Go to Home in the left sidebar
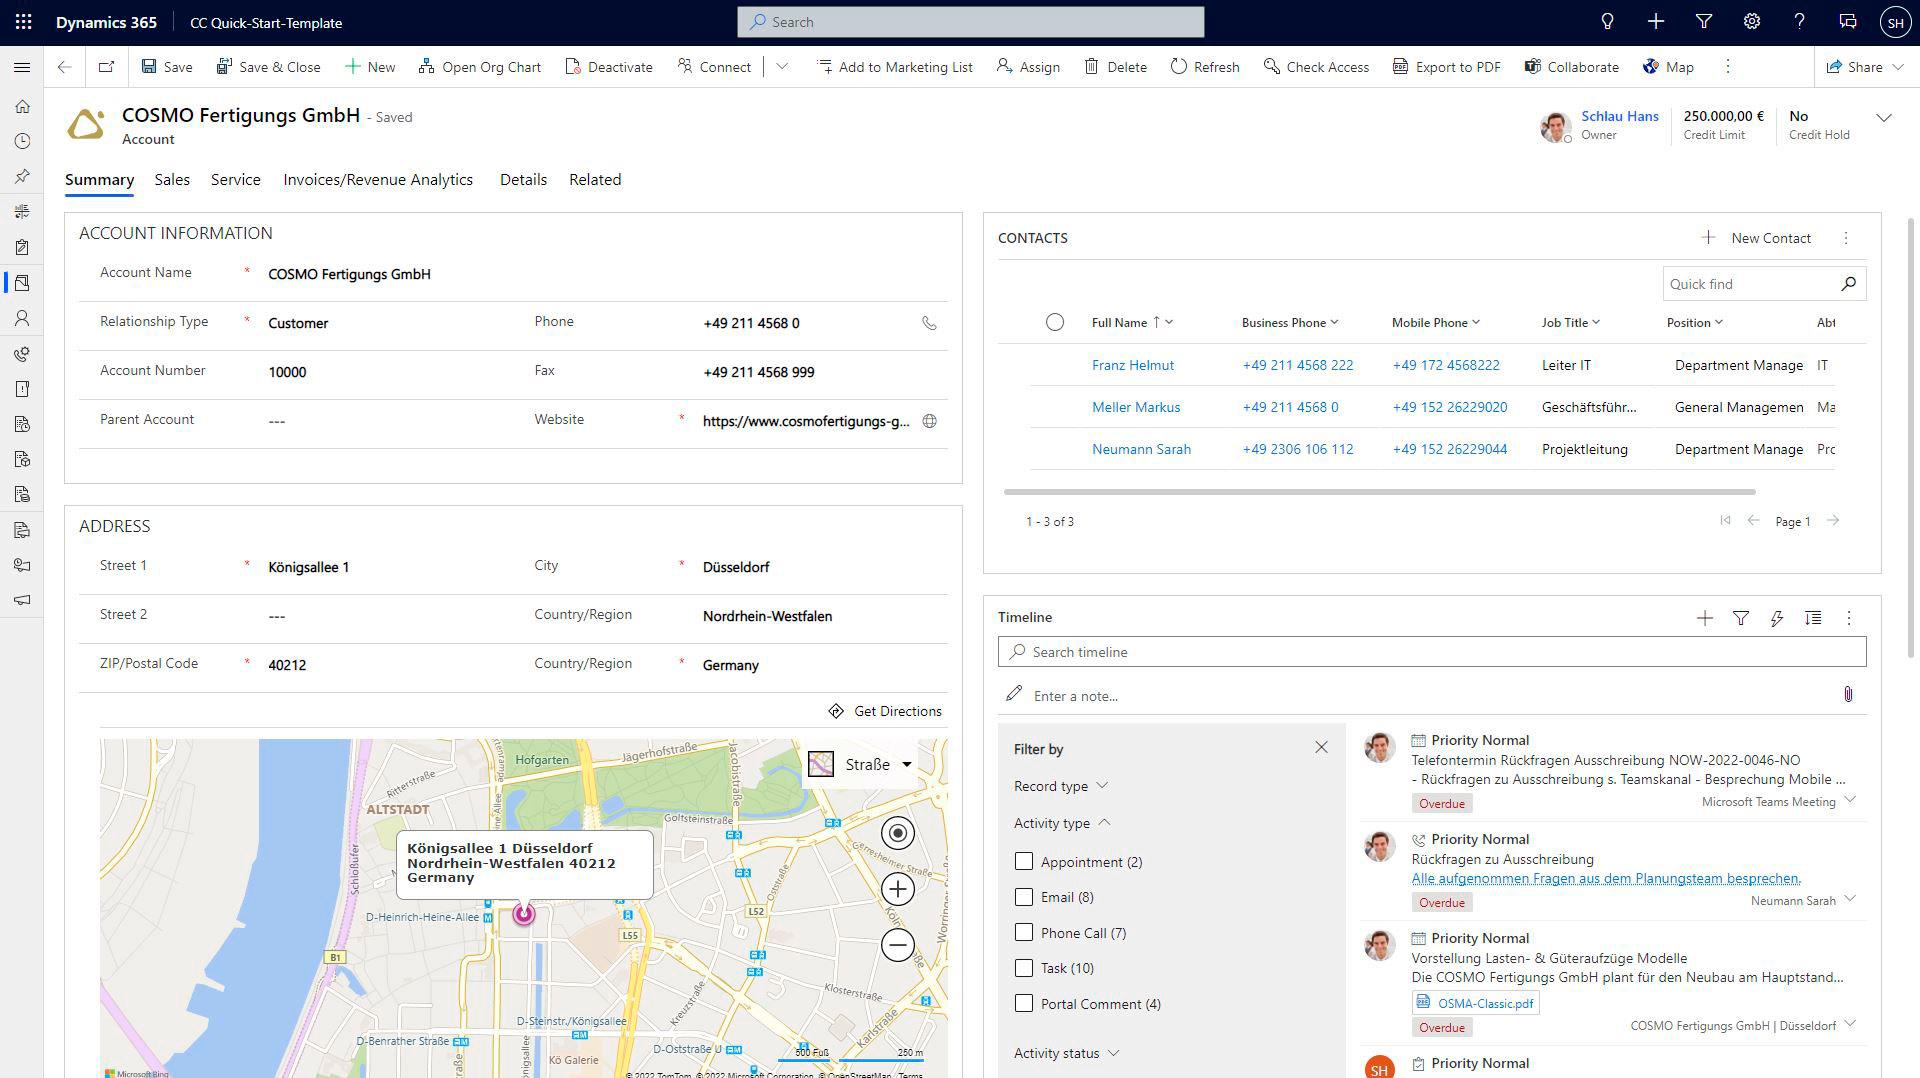 click(22, 106)
